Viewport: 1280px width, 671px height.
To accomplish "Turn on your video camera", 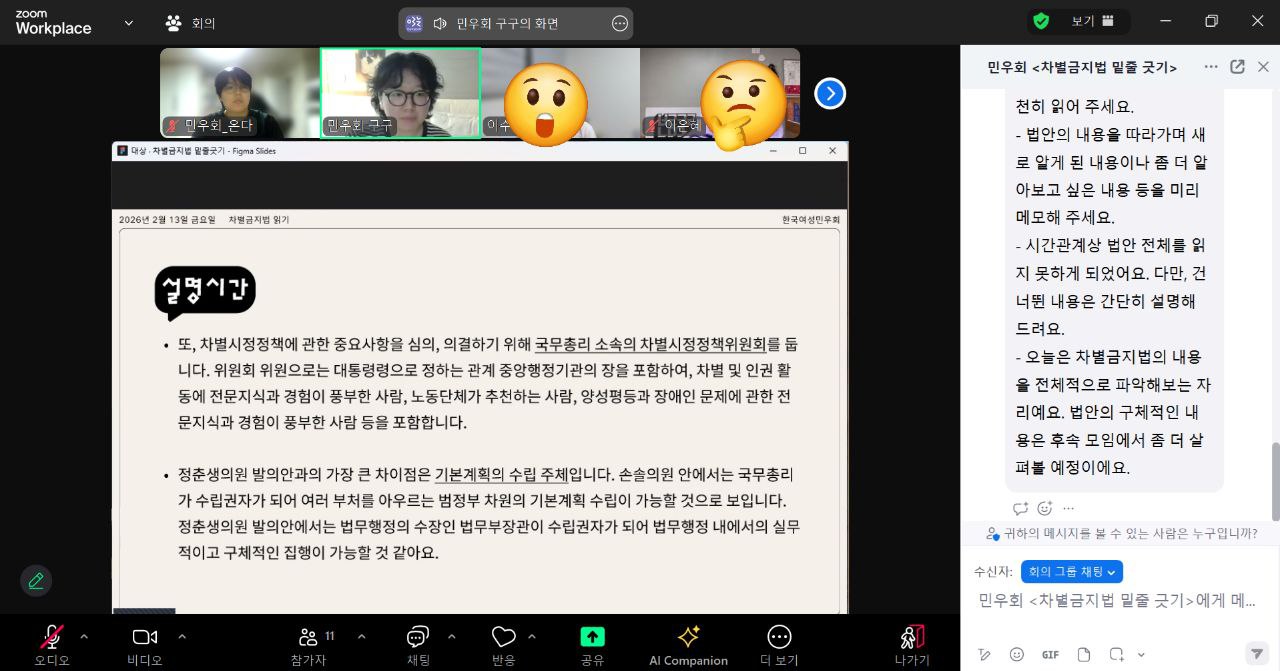I will click(143, 637).
